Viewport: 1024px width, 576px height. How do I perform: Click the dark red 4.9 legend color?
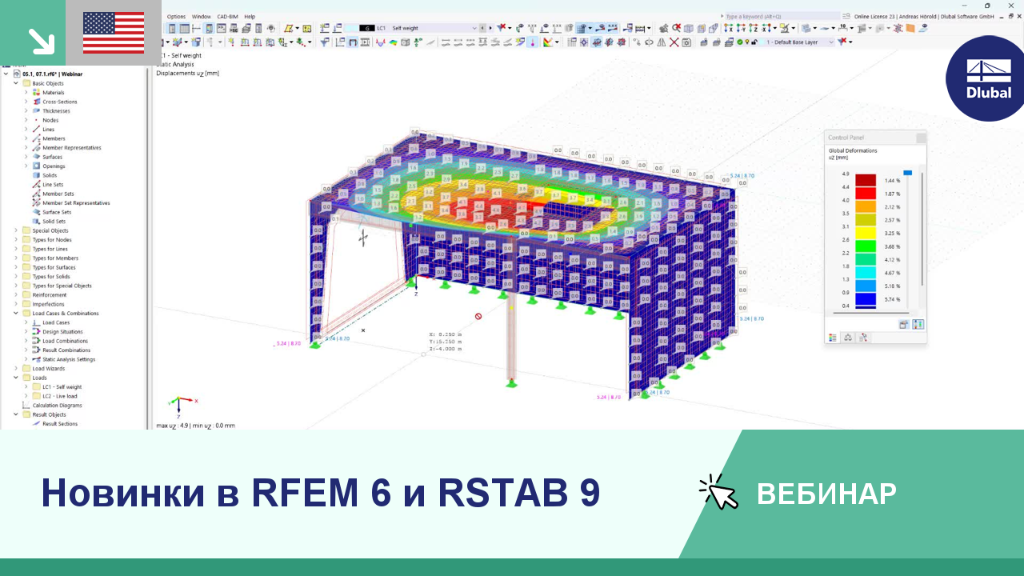coord(865,180)
